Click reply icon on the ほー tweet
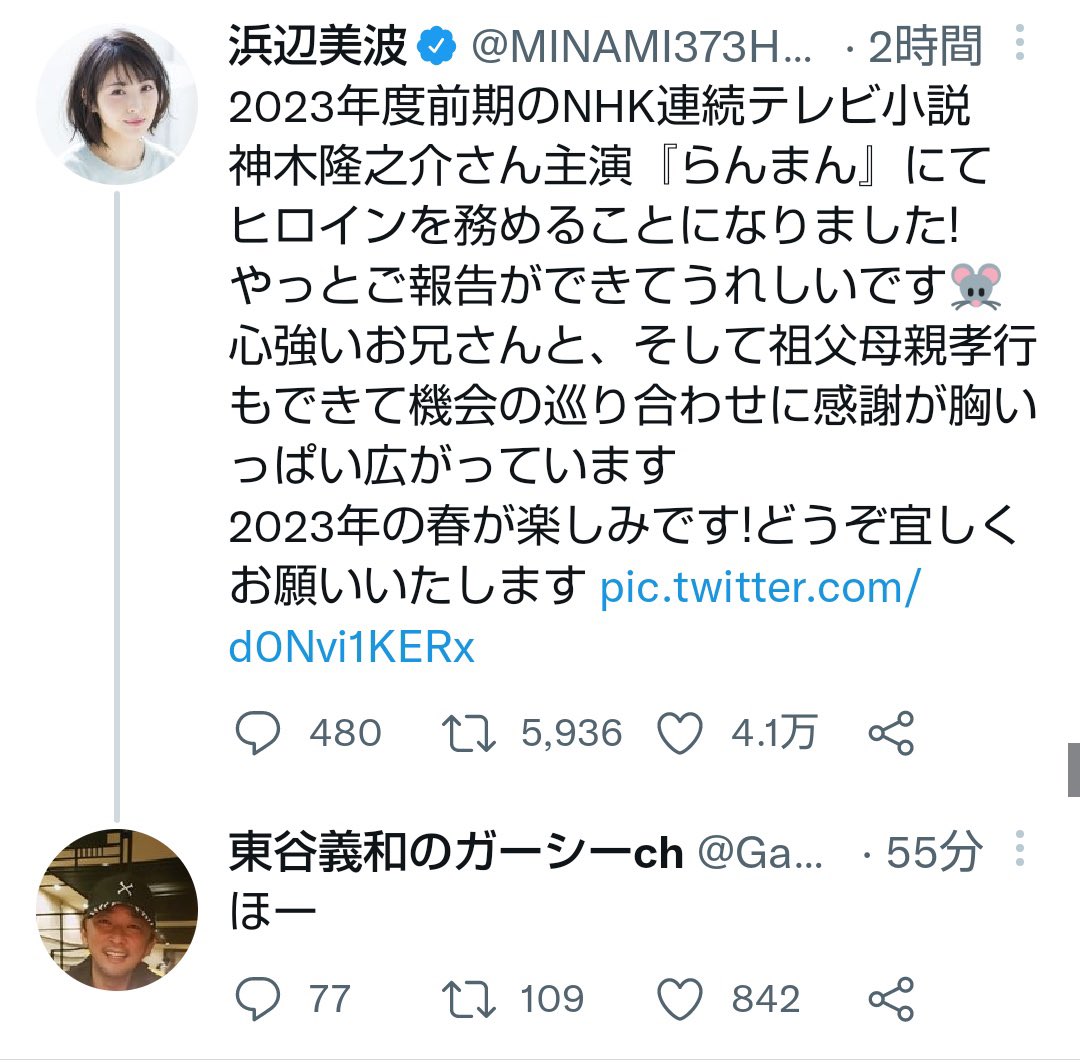The width and height of the screenshot is (1080, 1062). [257, 998]
